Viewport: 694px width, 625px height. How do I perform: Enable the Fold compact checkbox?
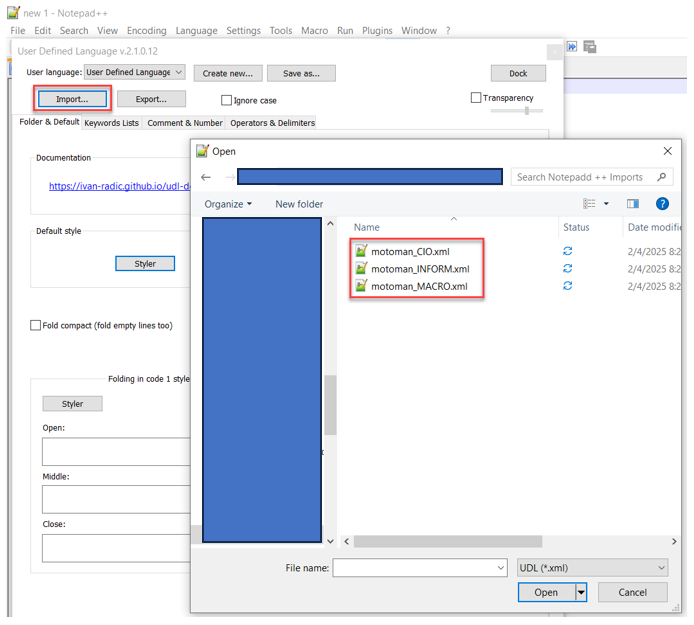35,325
